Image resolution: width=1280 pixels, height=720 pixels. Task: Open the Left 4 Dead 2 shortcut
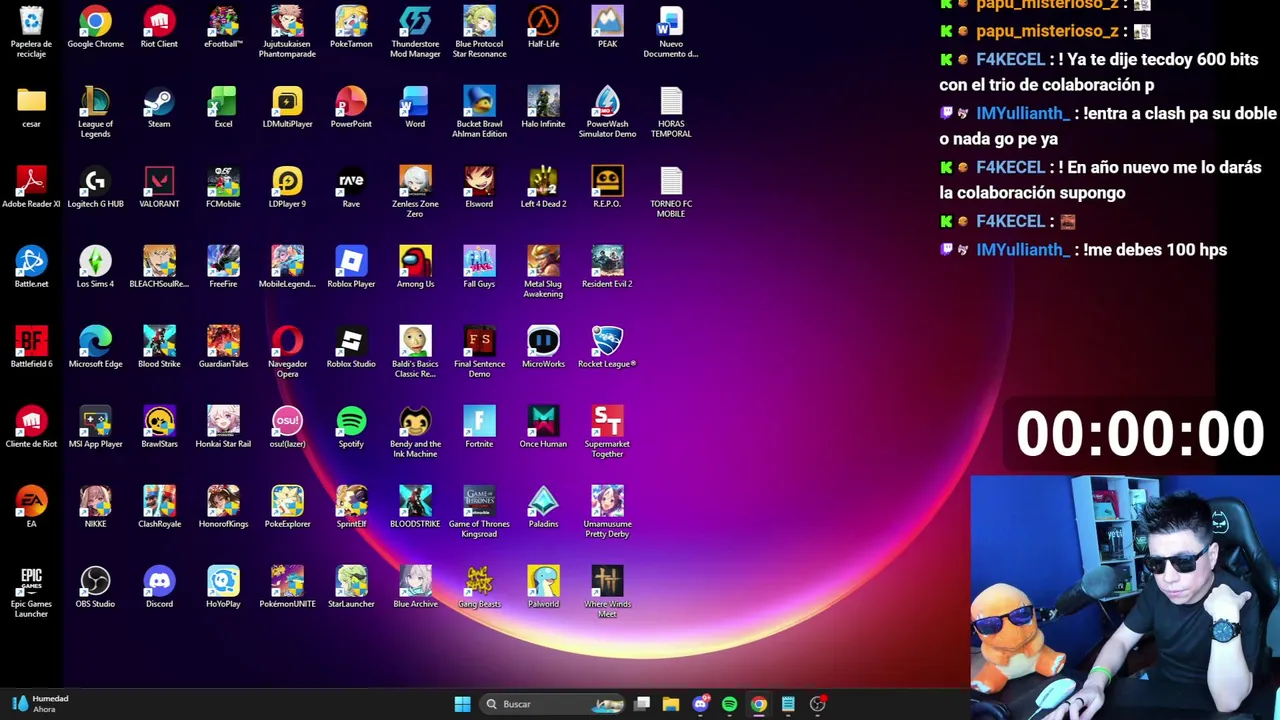pos(543,188)
